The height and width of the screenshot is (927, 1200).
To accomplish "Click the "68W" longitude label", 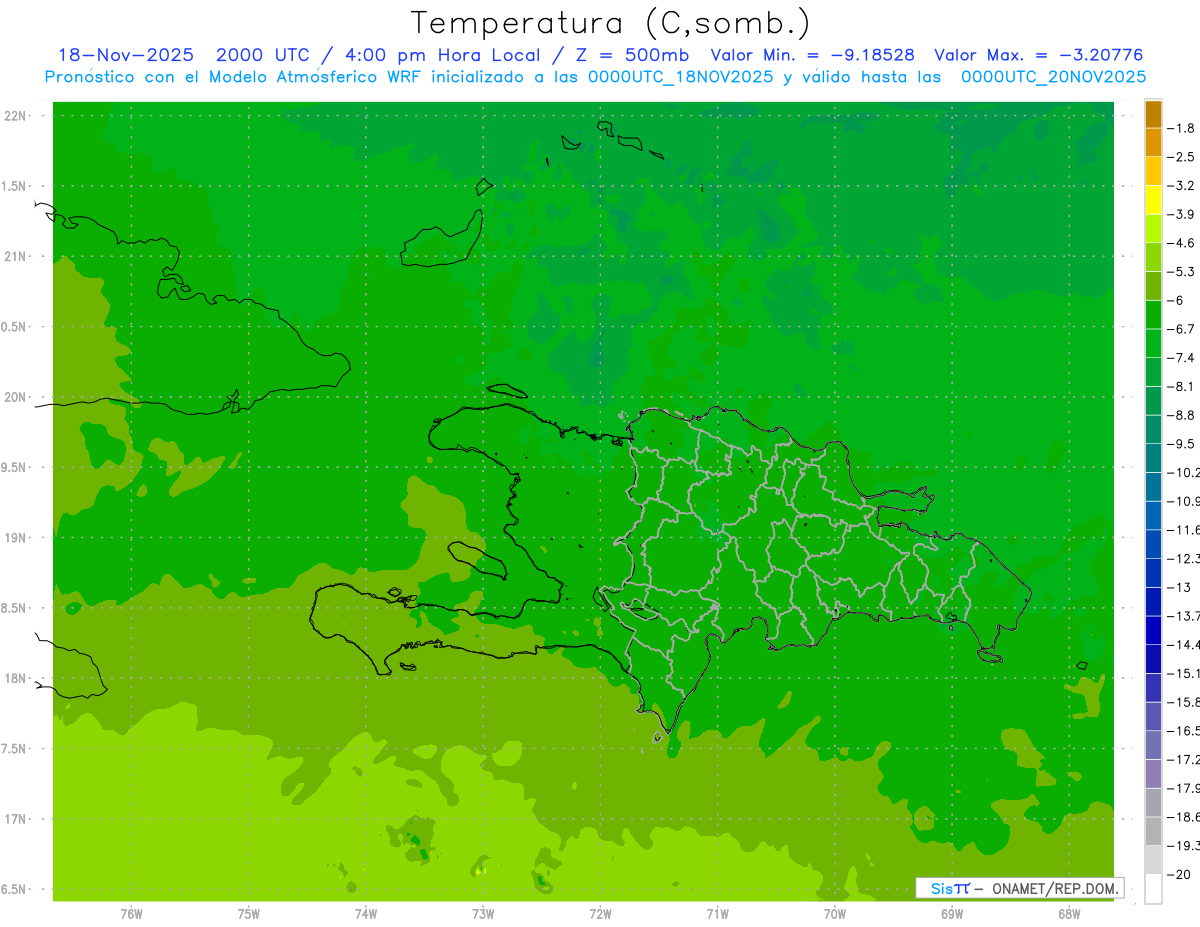I will 1069,914.
